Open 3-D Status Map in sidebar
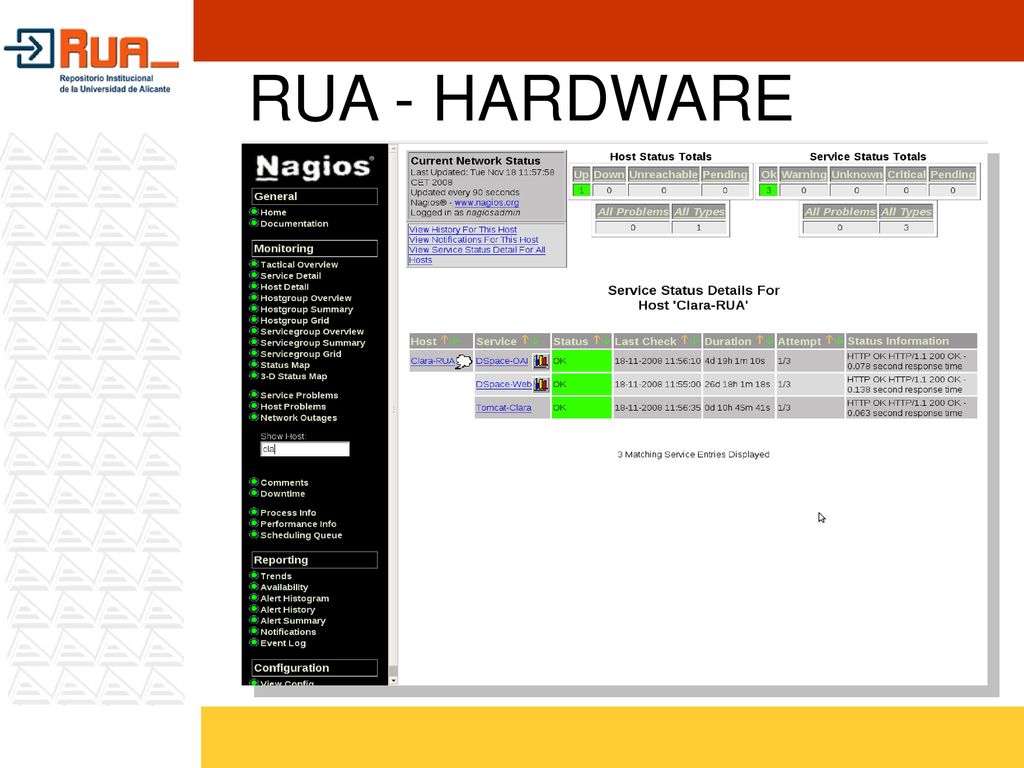 [x=293, y=376]
